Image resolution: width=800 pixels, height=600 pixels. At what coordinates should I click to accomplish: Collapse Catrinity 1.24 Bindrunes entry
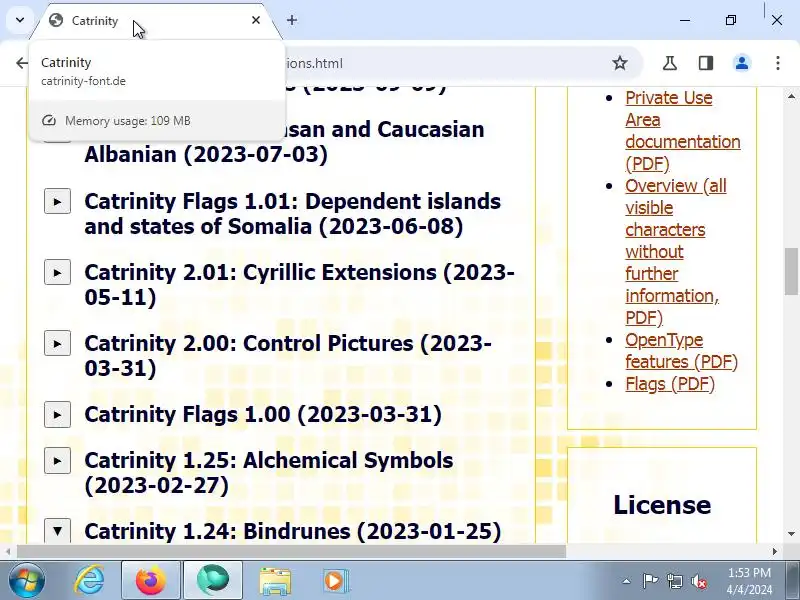(57, 531)
